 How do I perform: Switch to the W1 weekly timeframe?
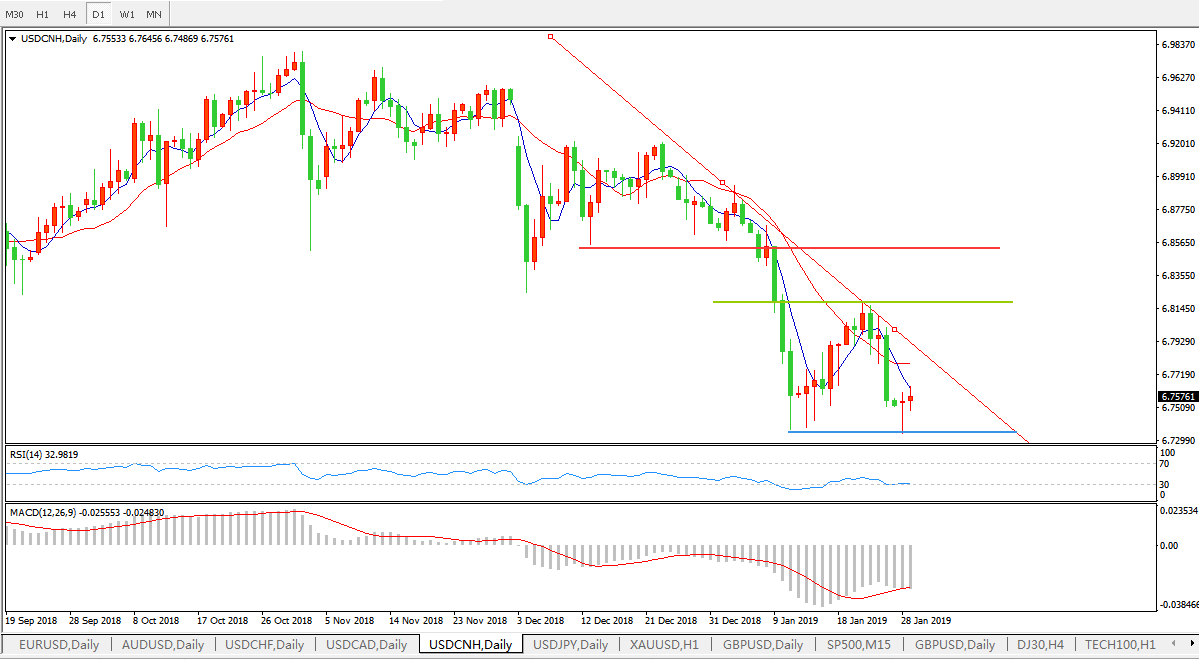coord(126,15)
